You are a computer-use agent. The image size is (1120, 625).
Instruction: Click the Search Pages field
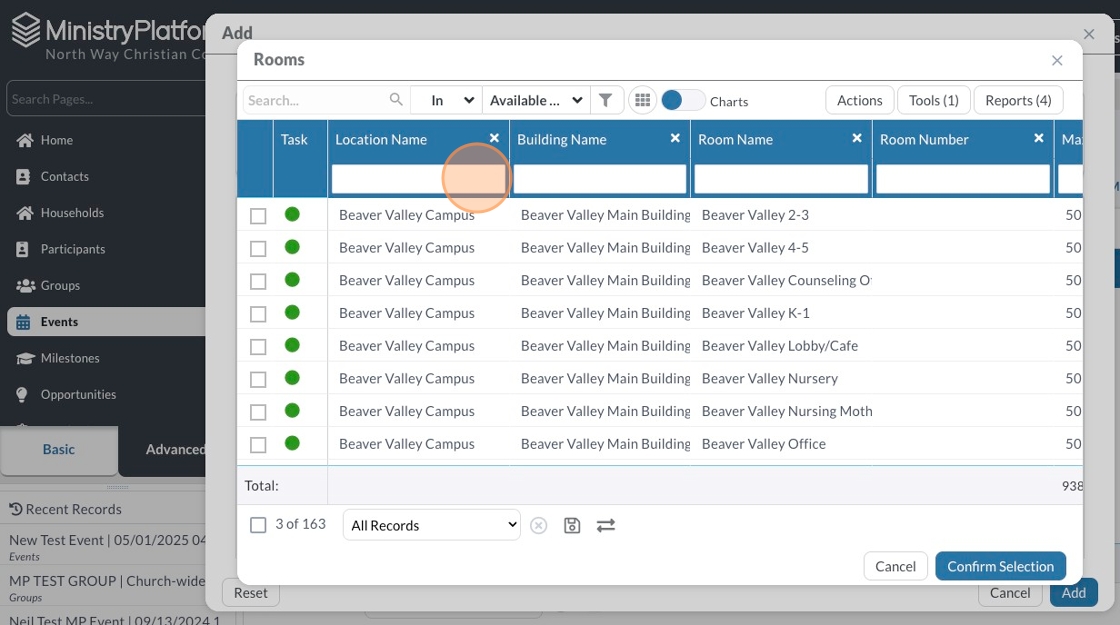click(x=107, y=99)
